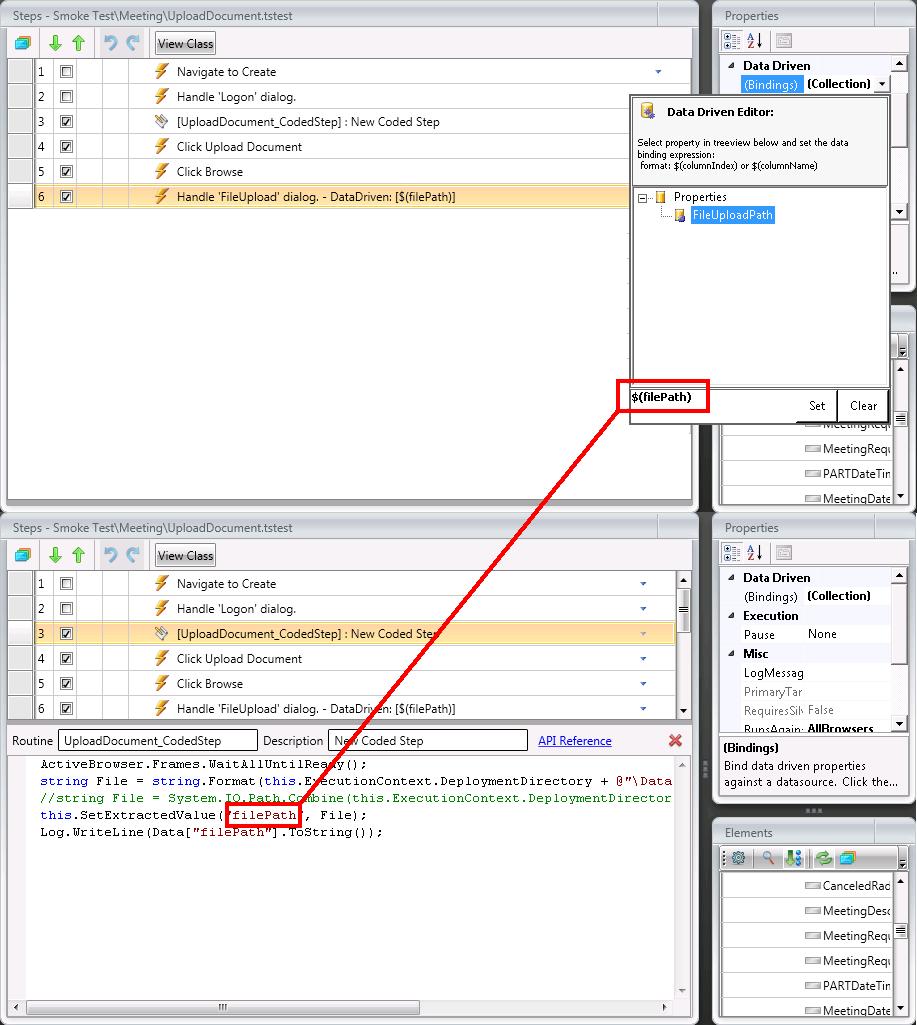Click View Class button in upper Steps panel
Viewport: 917px width, 1025px height.
click(x=186, y=44)
